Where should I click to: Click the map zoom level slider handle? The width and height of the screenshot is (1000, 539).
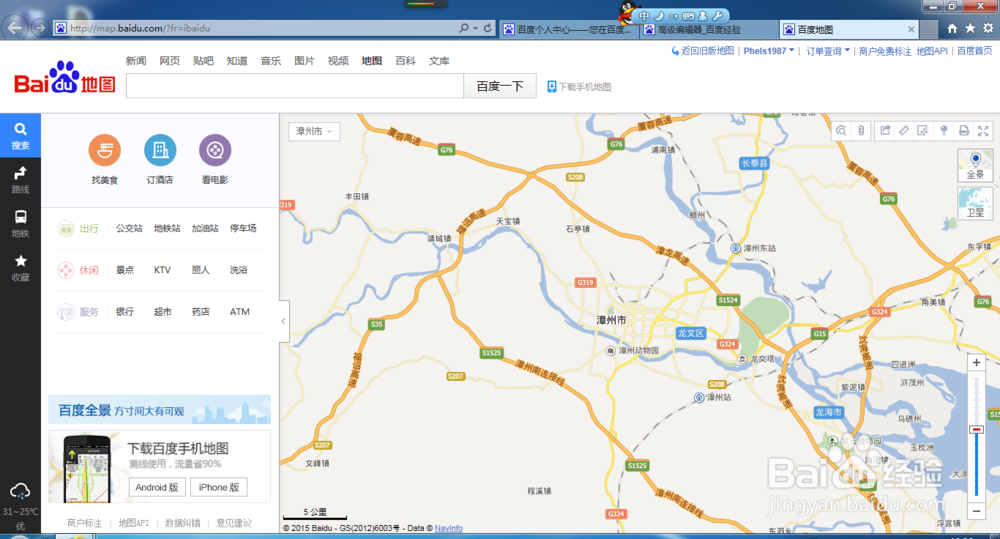click(976, 430)
